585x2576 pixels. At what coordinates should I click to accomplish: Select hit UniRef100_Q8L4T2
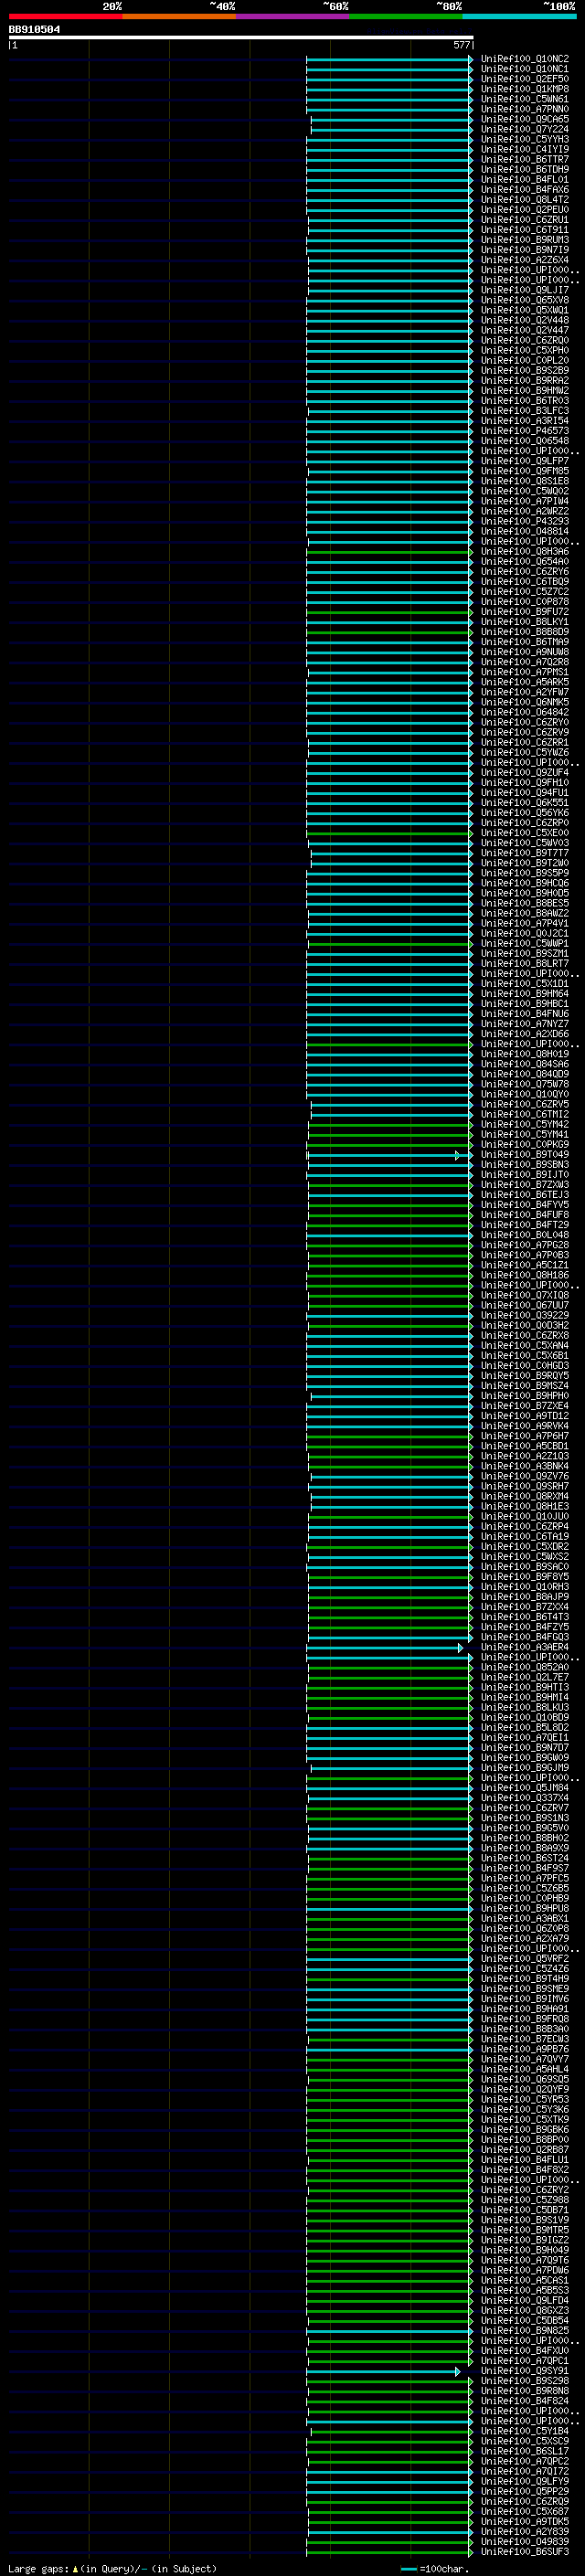pos(524,199)
